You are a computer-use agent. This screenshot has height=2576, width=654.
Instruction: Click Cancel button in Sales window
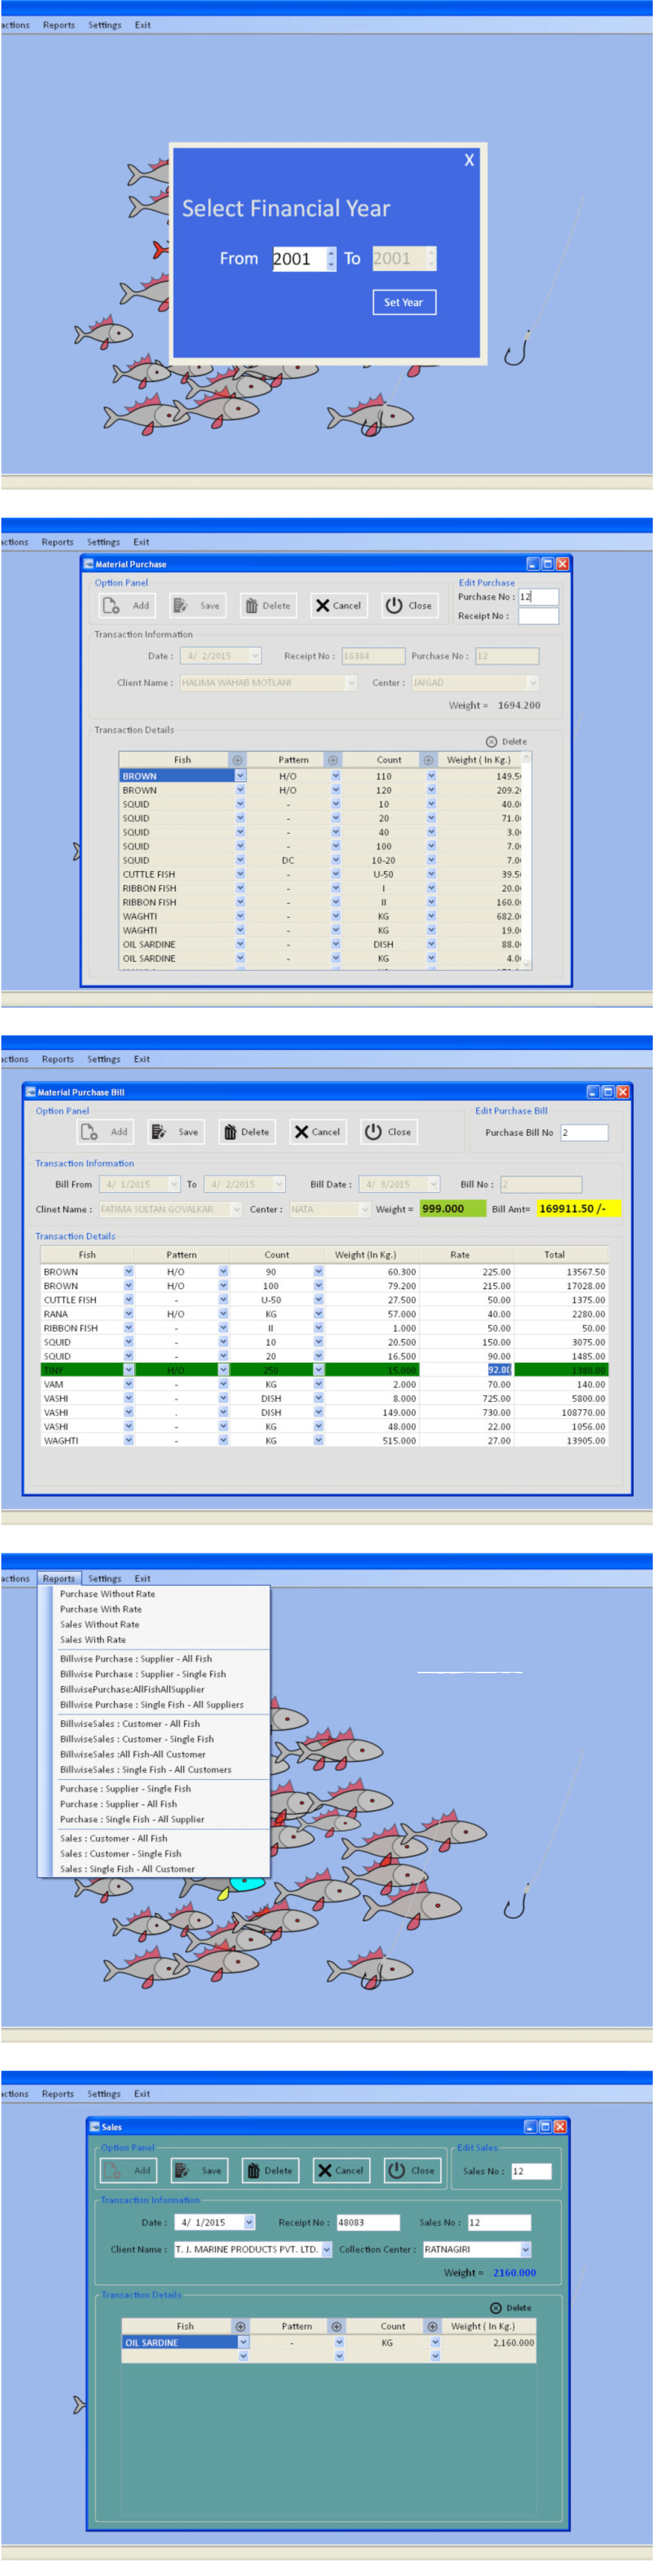[x=341, y=2171]
